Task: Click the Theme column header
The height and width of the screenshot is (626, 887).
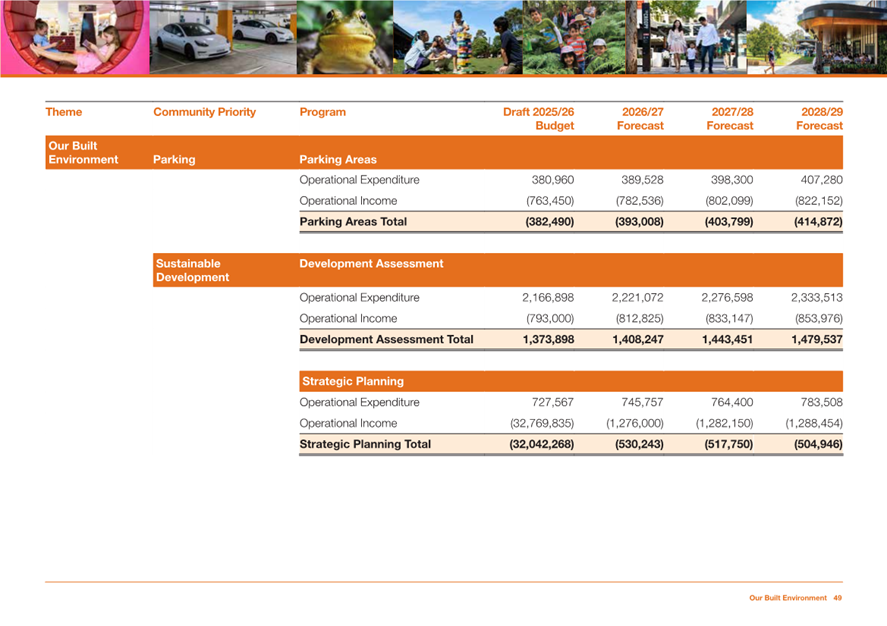Action: coord(64,112)
